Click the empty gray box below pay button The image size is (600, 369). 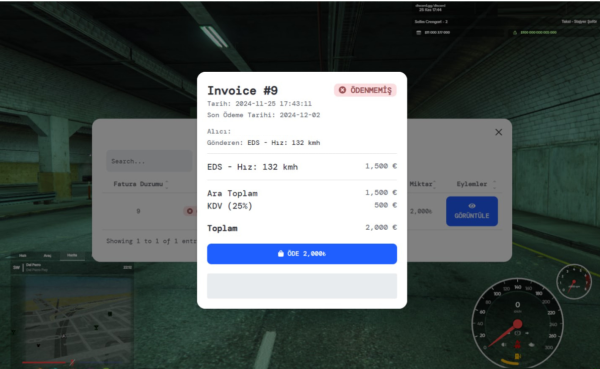click(x=302, y=286)
